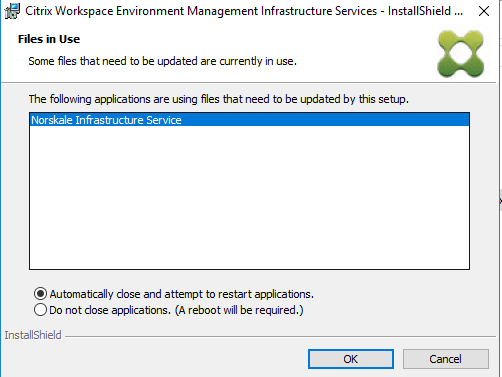The height and width of the screenshot is (377, 502).
Task: Select the Automatically close and restart radio button
Action: pos(40,294)
